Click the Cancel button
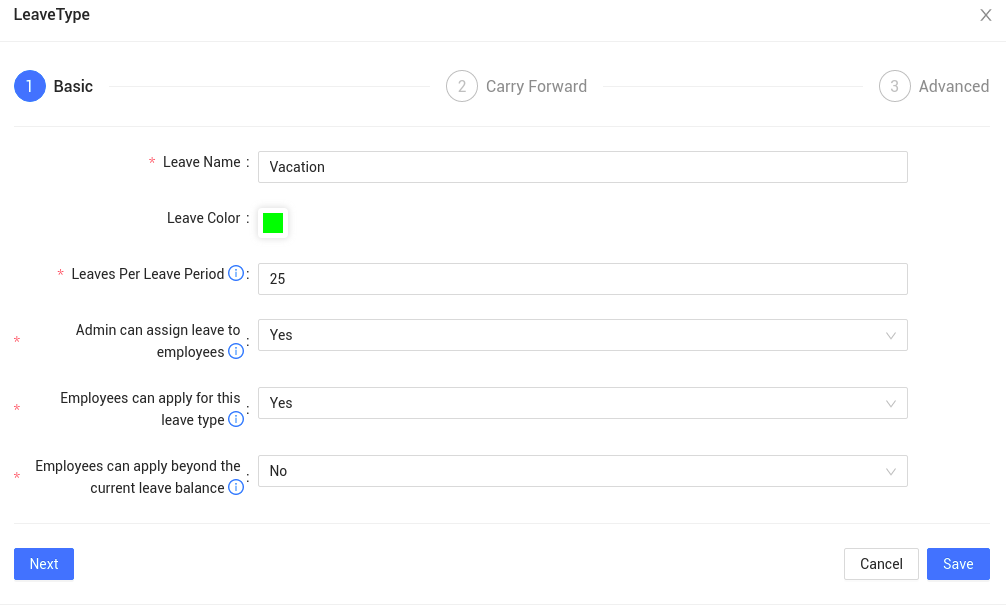Image resolution: width=1006 pixels, height=610 pixels. 881,564
